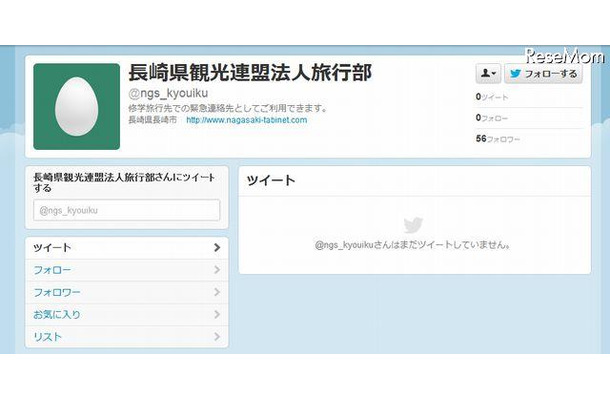Screen dimensions: 610x400
Task: Click chevron arrow on お気に入り row
Action: [217, 314]
